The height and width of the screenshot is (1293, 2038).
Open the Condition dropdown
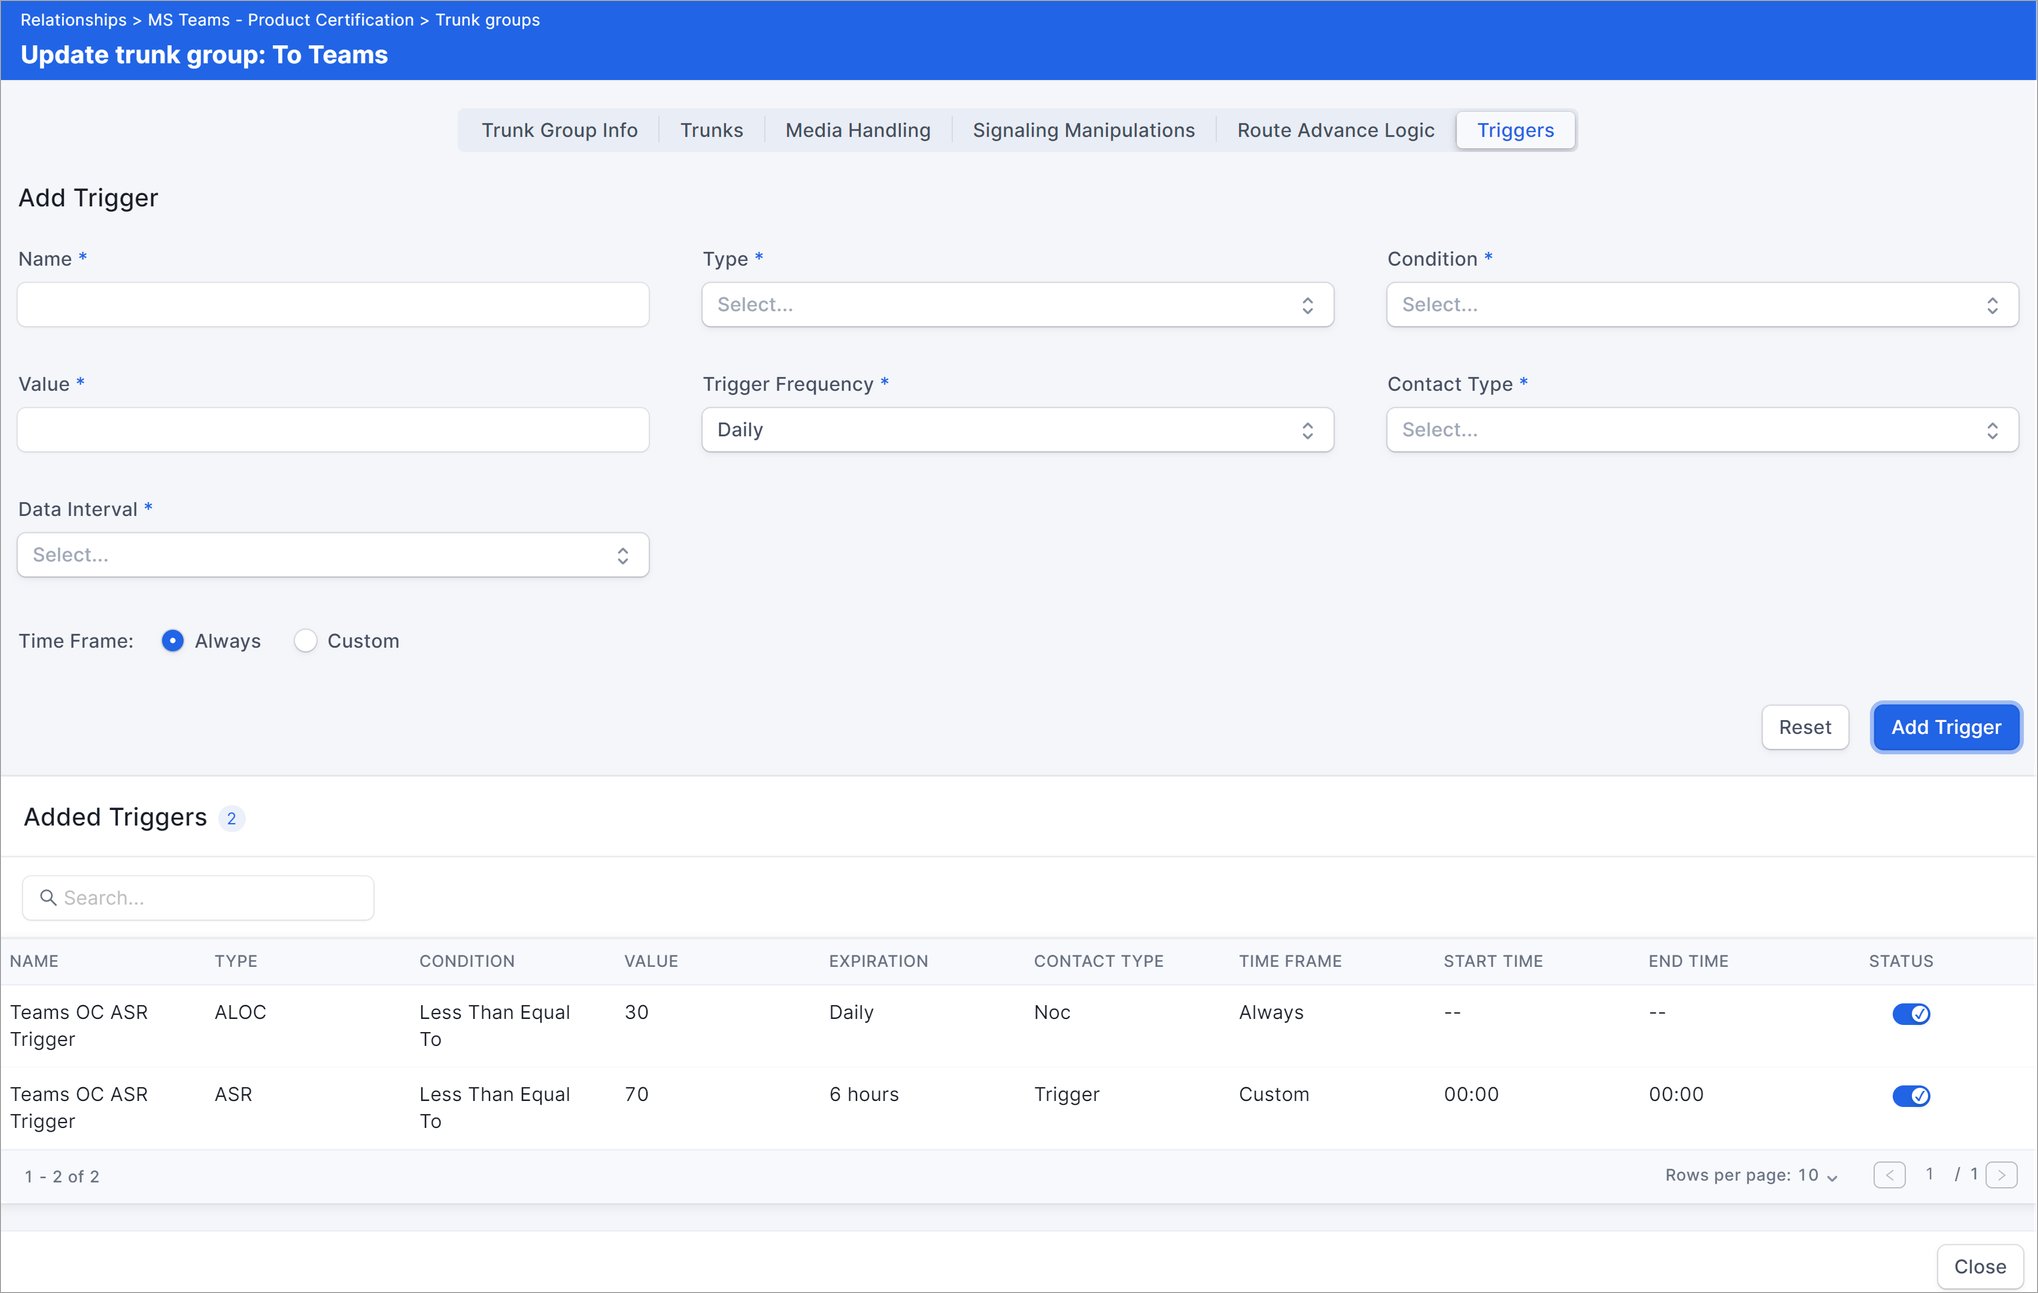1701,305
